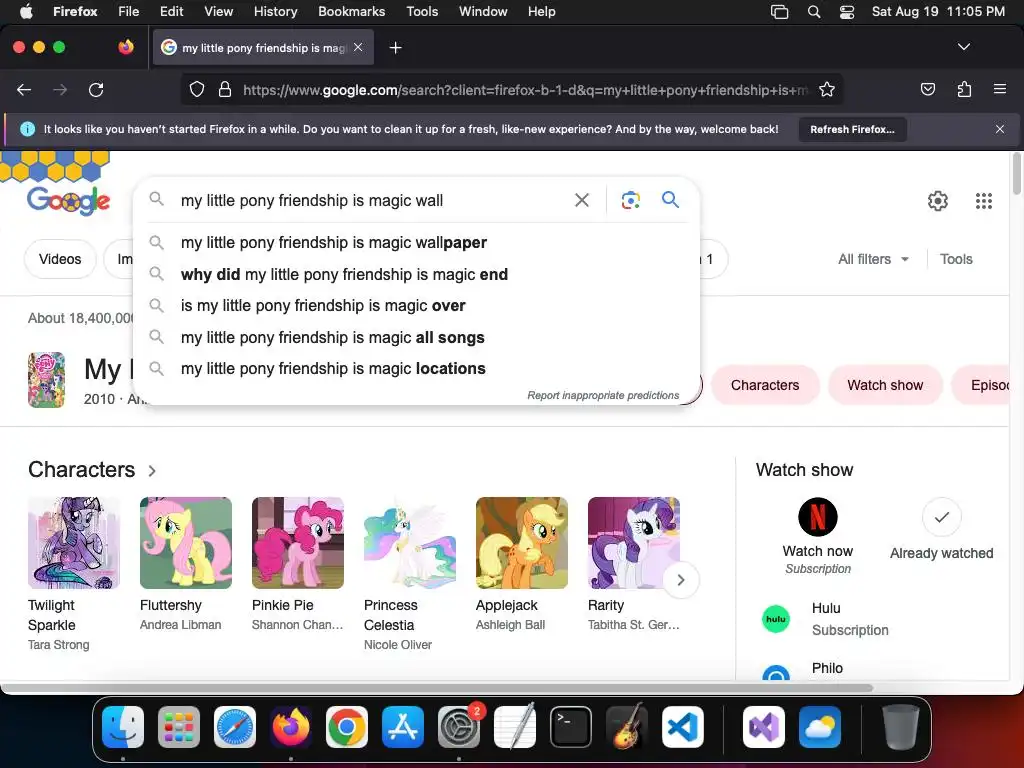Choose suggestion ending in 'locations'
The image size is (1024, 768).
click(416, 368)
